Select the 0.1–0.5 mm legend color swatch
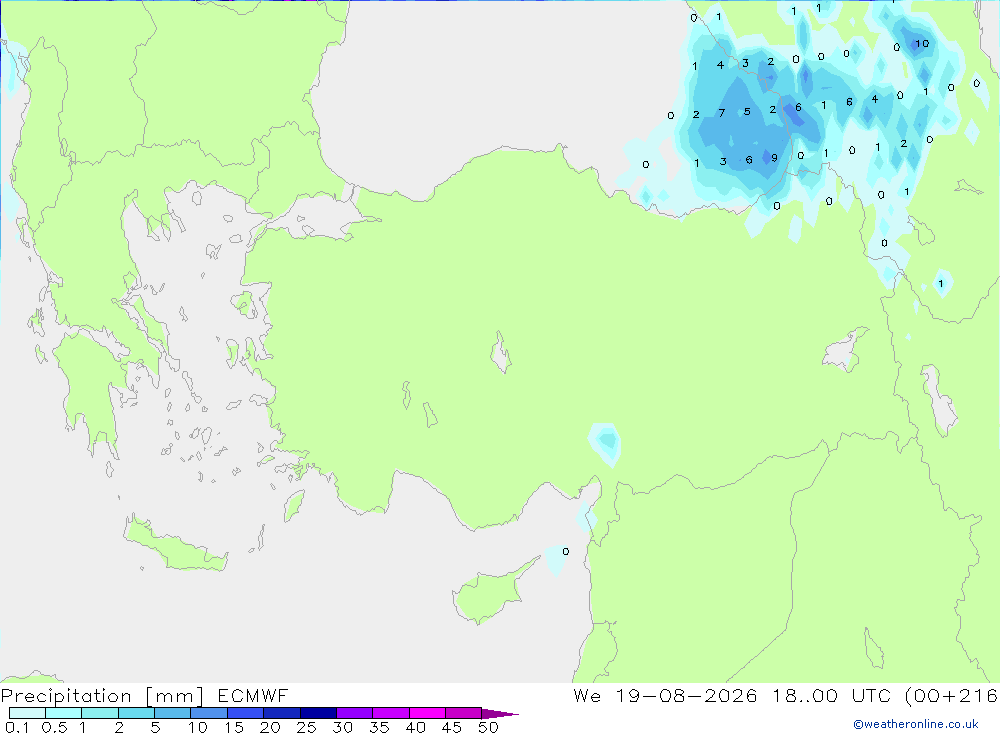This screenshot has width=1000, height=733. [x=27, y=713]
